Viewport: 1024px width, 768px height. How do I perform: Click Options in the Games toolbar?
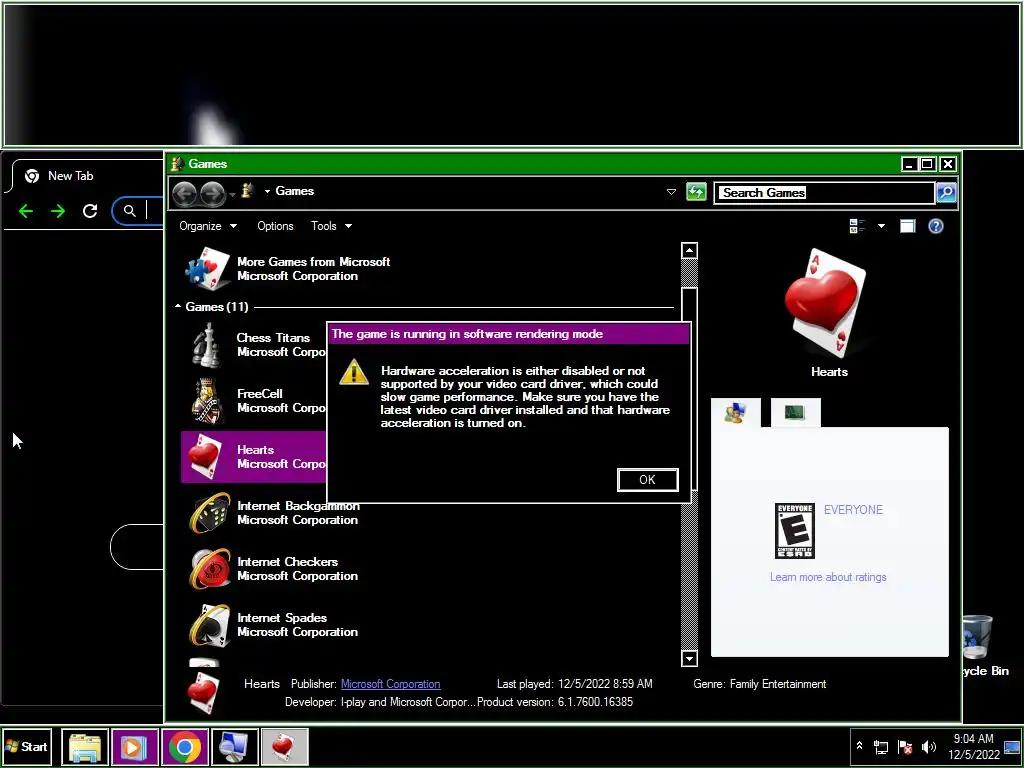pyautogui.click(x=275, y=226)
